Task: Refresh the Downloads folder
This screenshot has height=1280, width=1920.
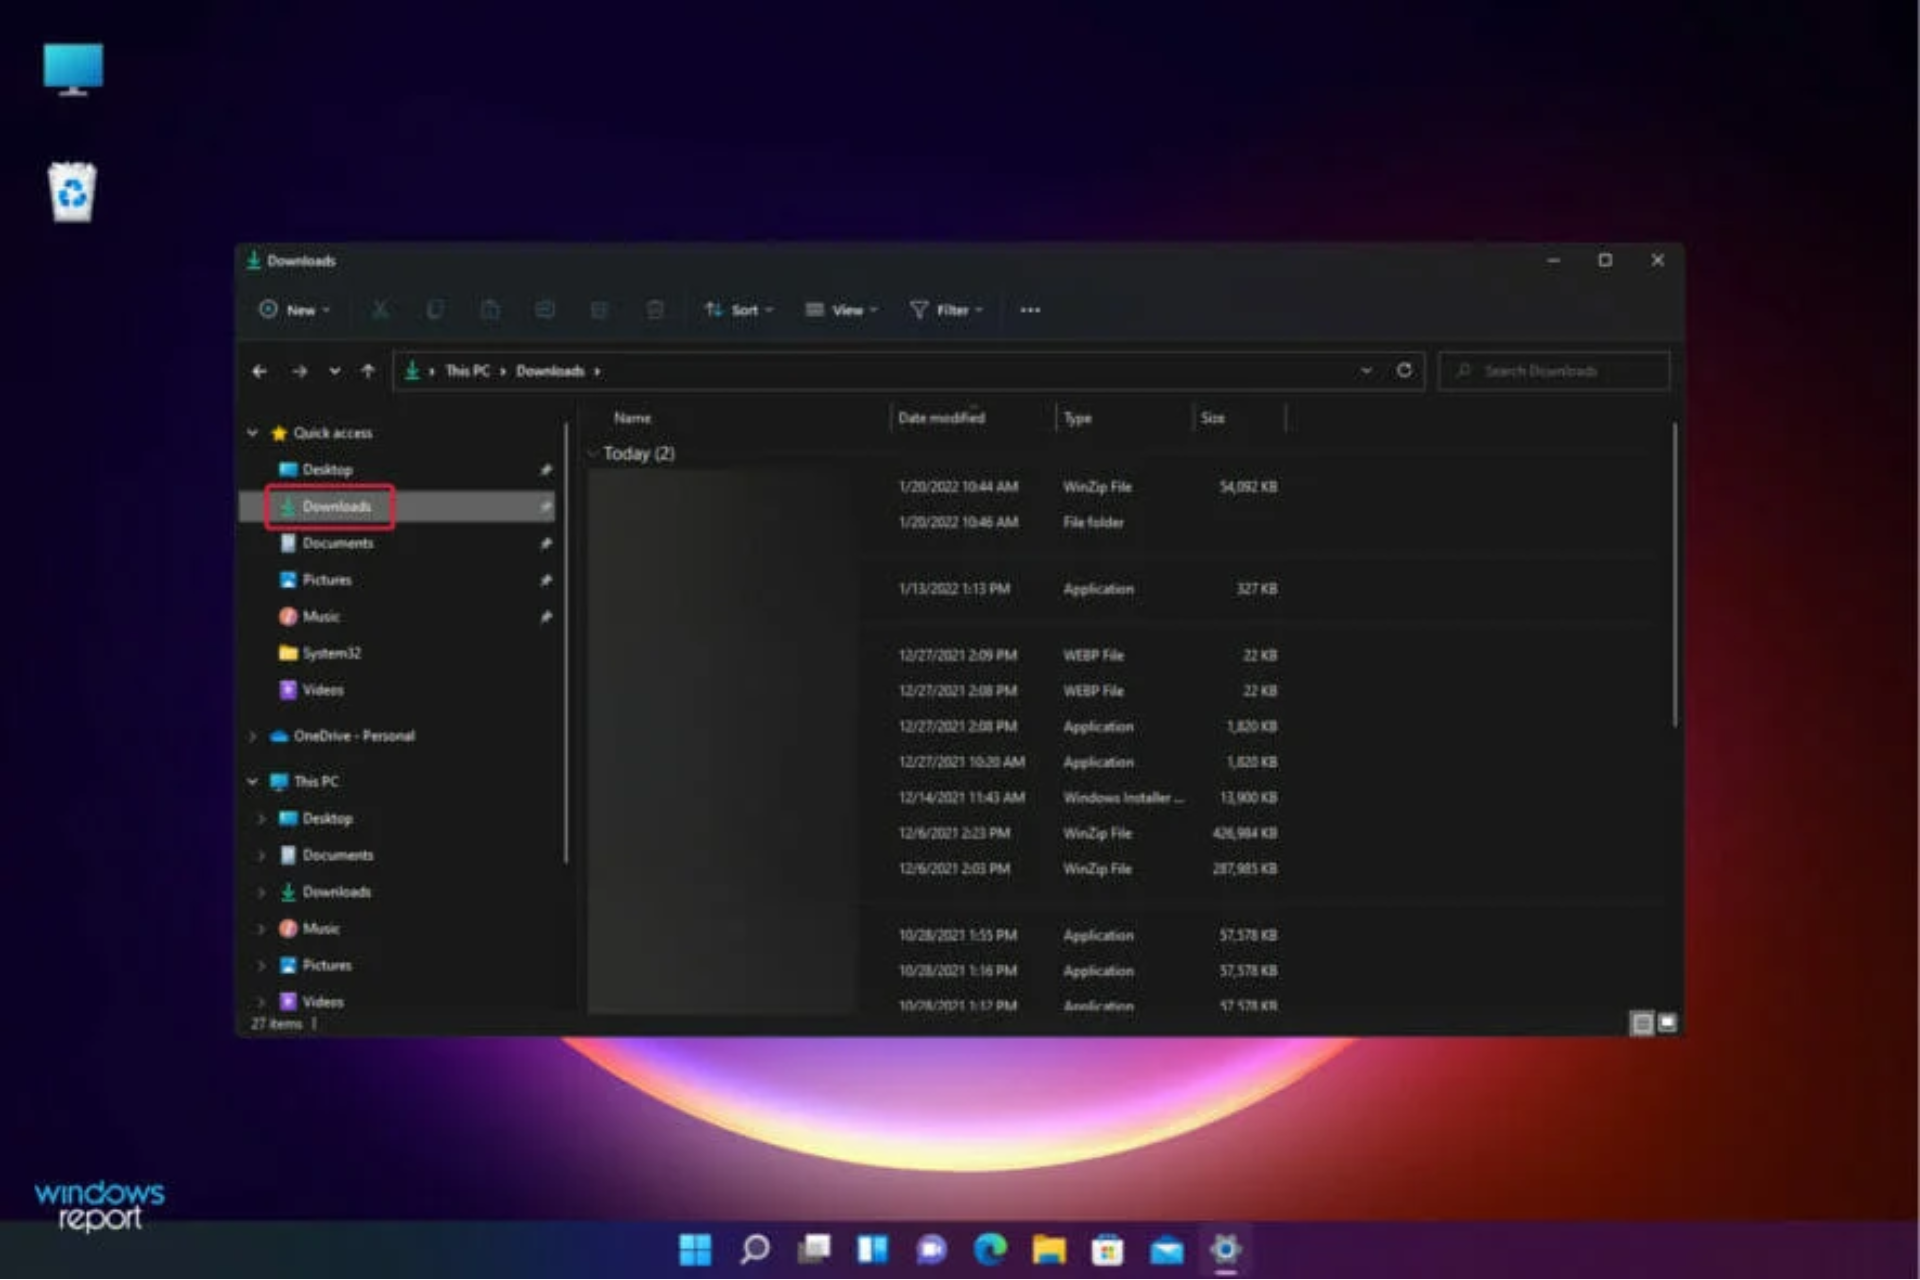Action: click(1404, 371)
